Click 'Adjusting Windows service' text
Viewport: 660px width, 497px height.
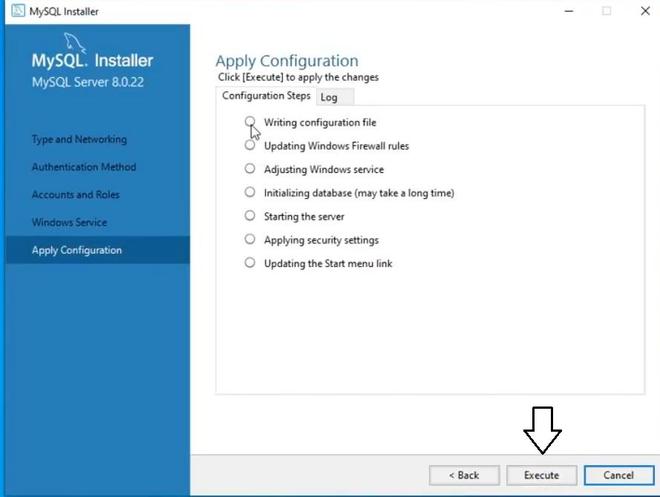pos(324,170)
